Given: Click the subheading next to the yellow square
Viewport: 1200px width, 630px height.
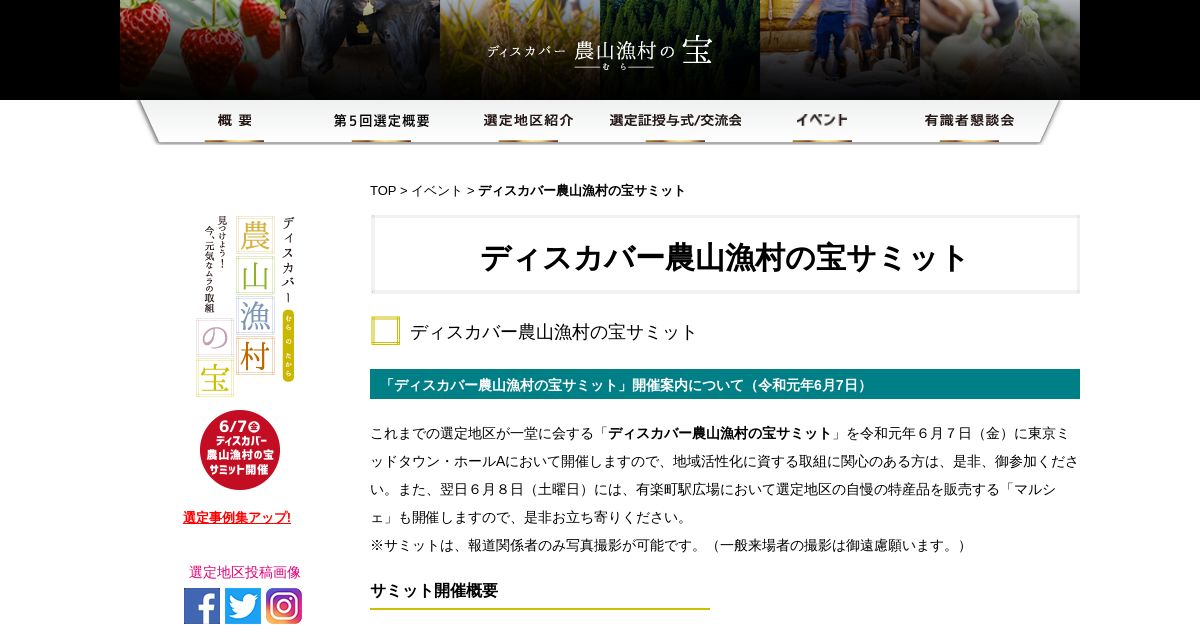Looking at the screenshot, I should 553,332.
